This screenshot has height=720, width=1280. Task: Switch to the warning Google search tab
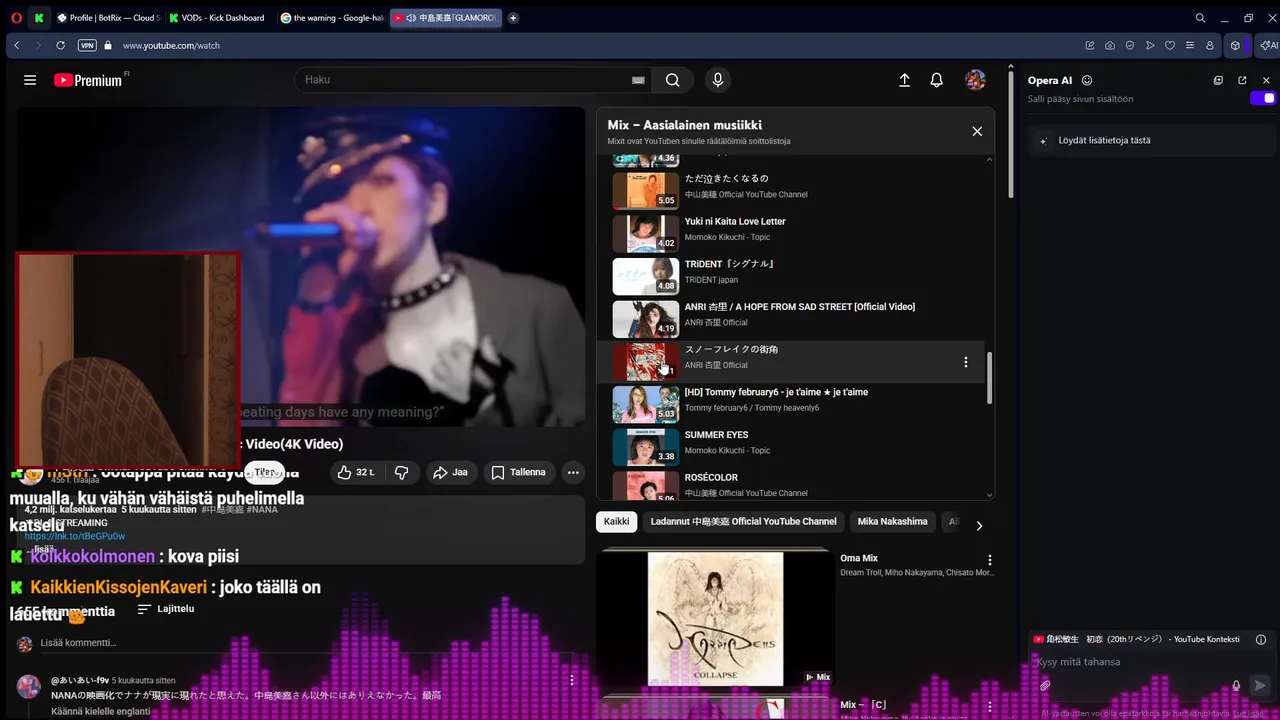coord(332,18)
